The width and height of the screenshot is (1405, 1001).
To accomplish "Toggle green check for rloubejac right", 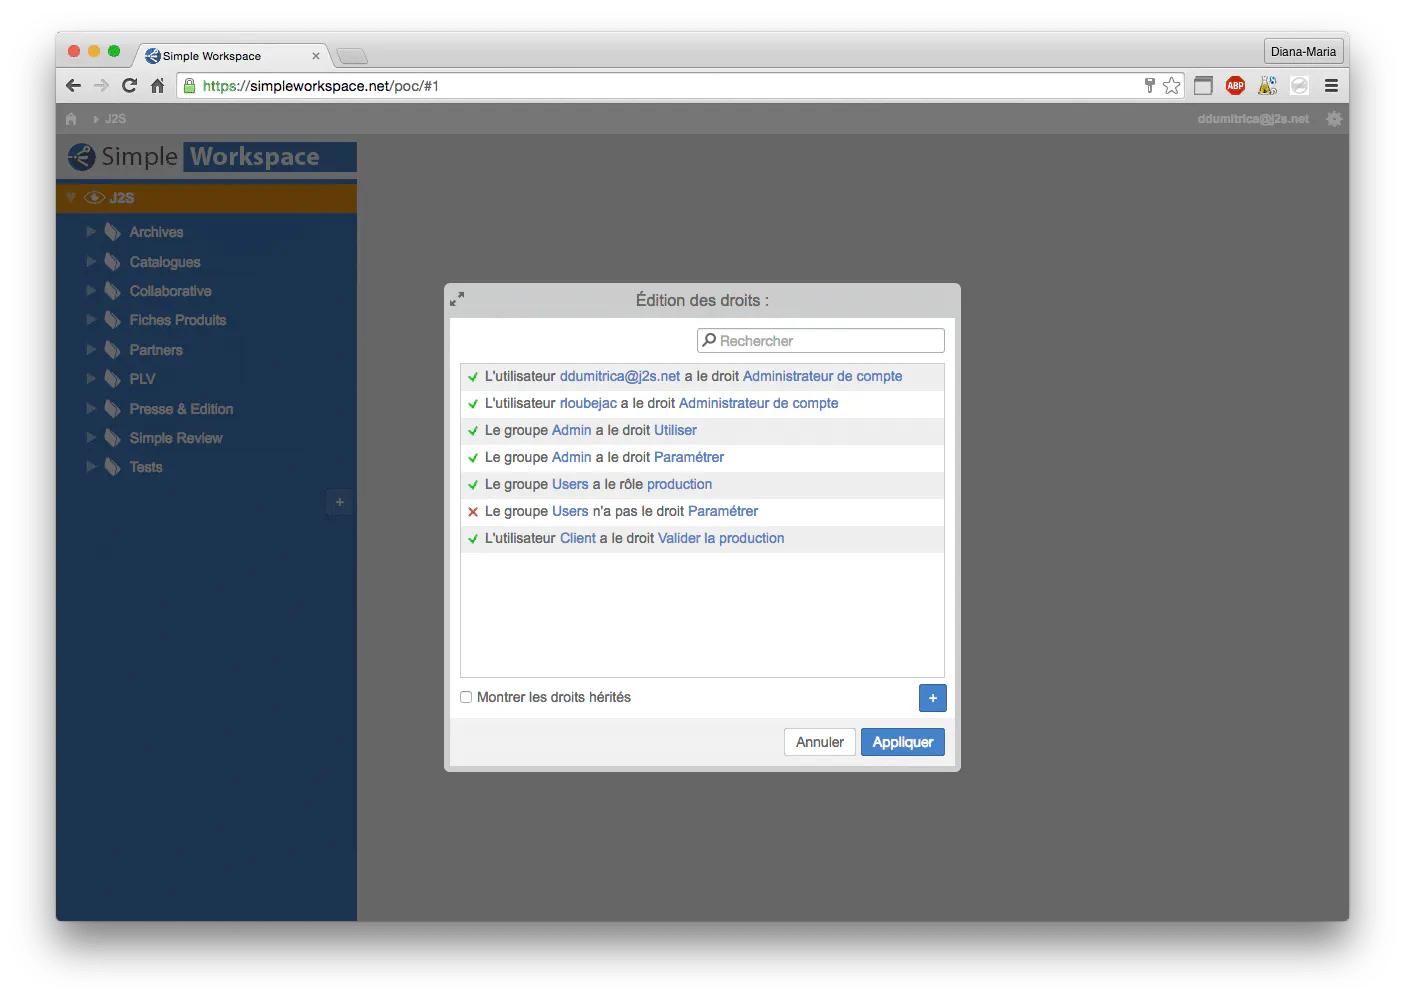I will click(473, 404).
